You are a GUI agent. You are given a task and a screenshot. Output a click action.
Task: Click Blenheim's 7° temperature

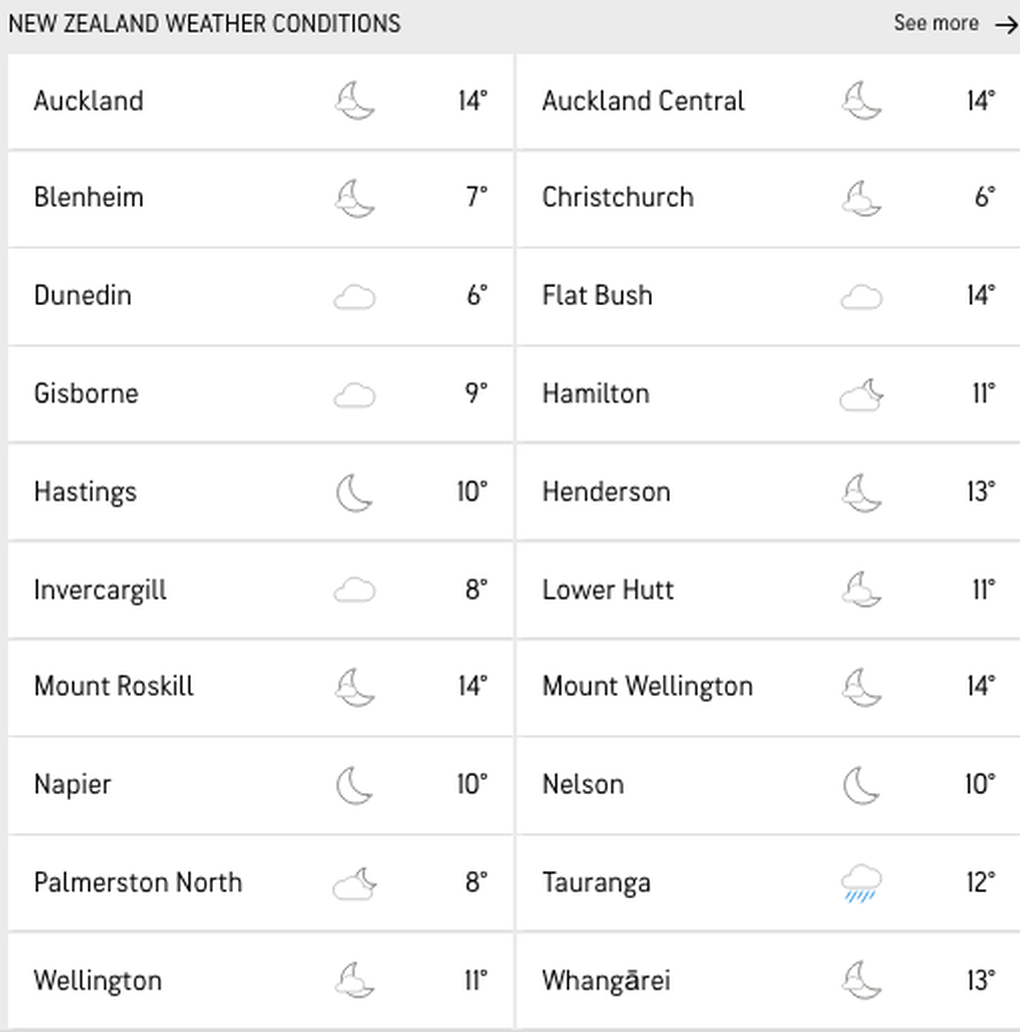coord(476,197)
